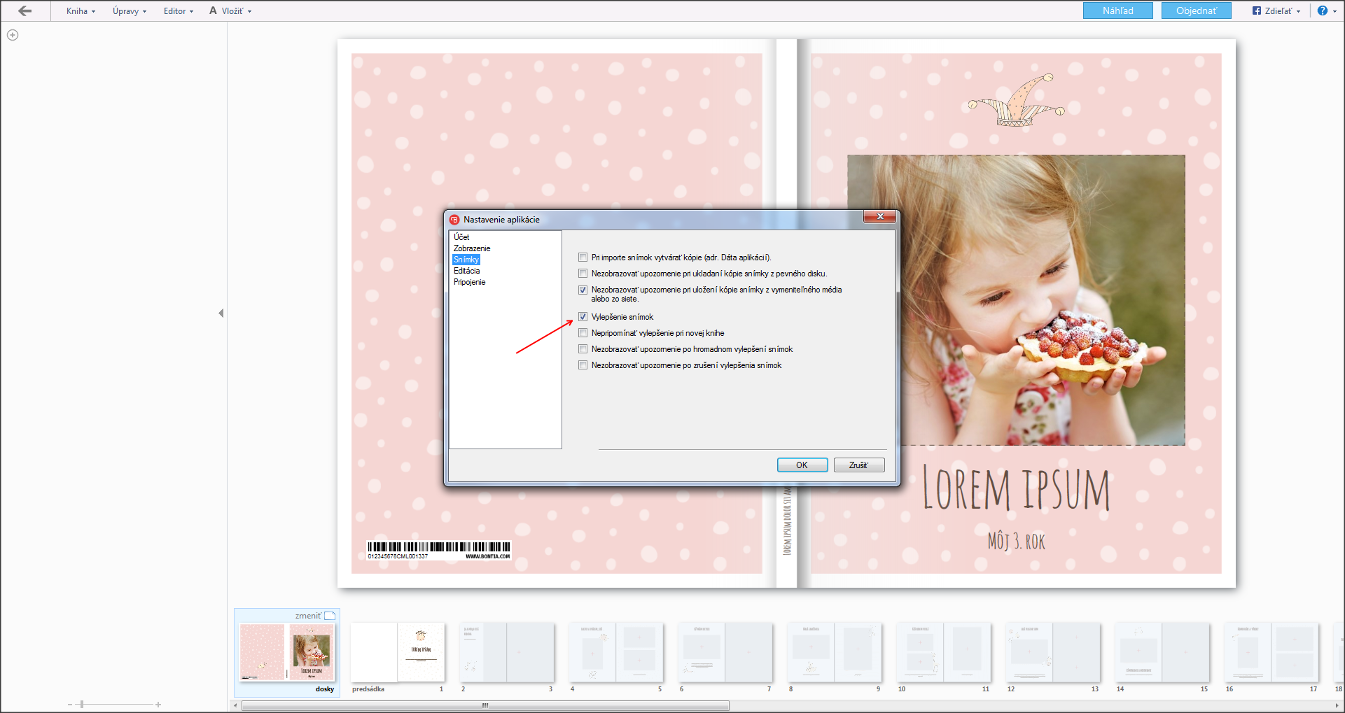Click the Facebook icon beside Zdieľať
Screen dimensions: 1345x713
tap(1257, 11)
